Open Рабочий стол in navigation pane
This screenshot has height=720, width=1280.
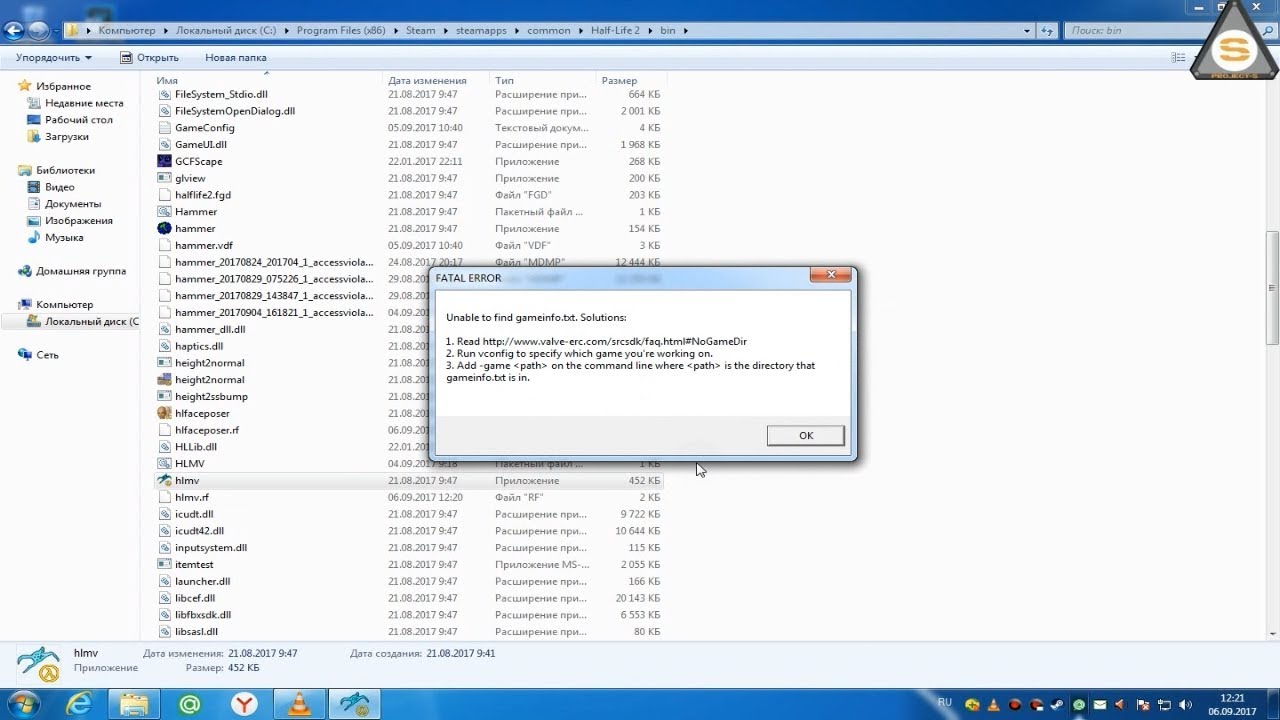[x=78, y=120]
